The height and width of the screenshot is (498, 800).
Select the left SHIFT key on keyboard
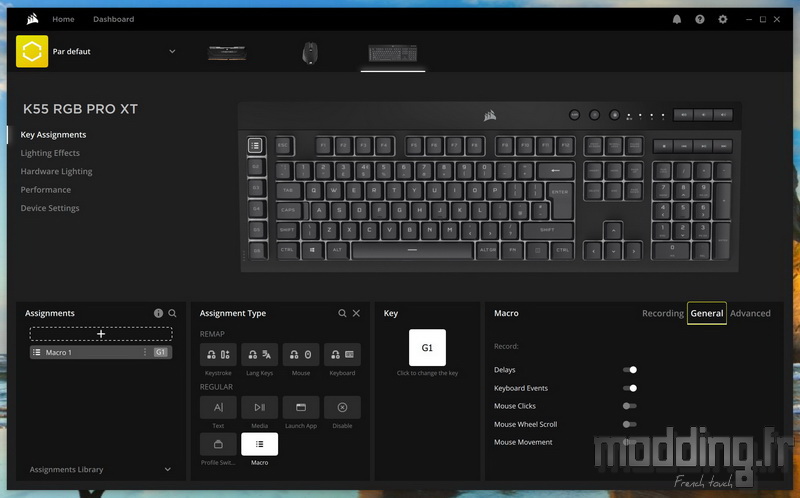point(287,230)
